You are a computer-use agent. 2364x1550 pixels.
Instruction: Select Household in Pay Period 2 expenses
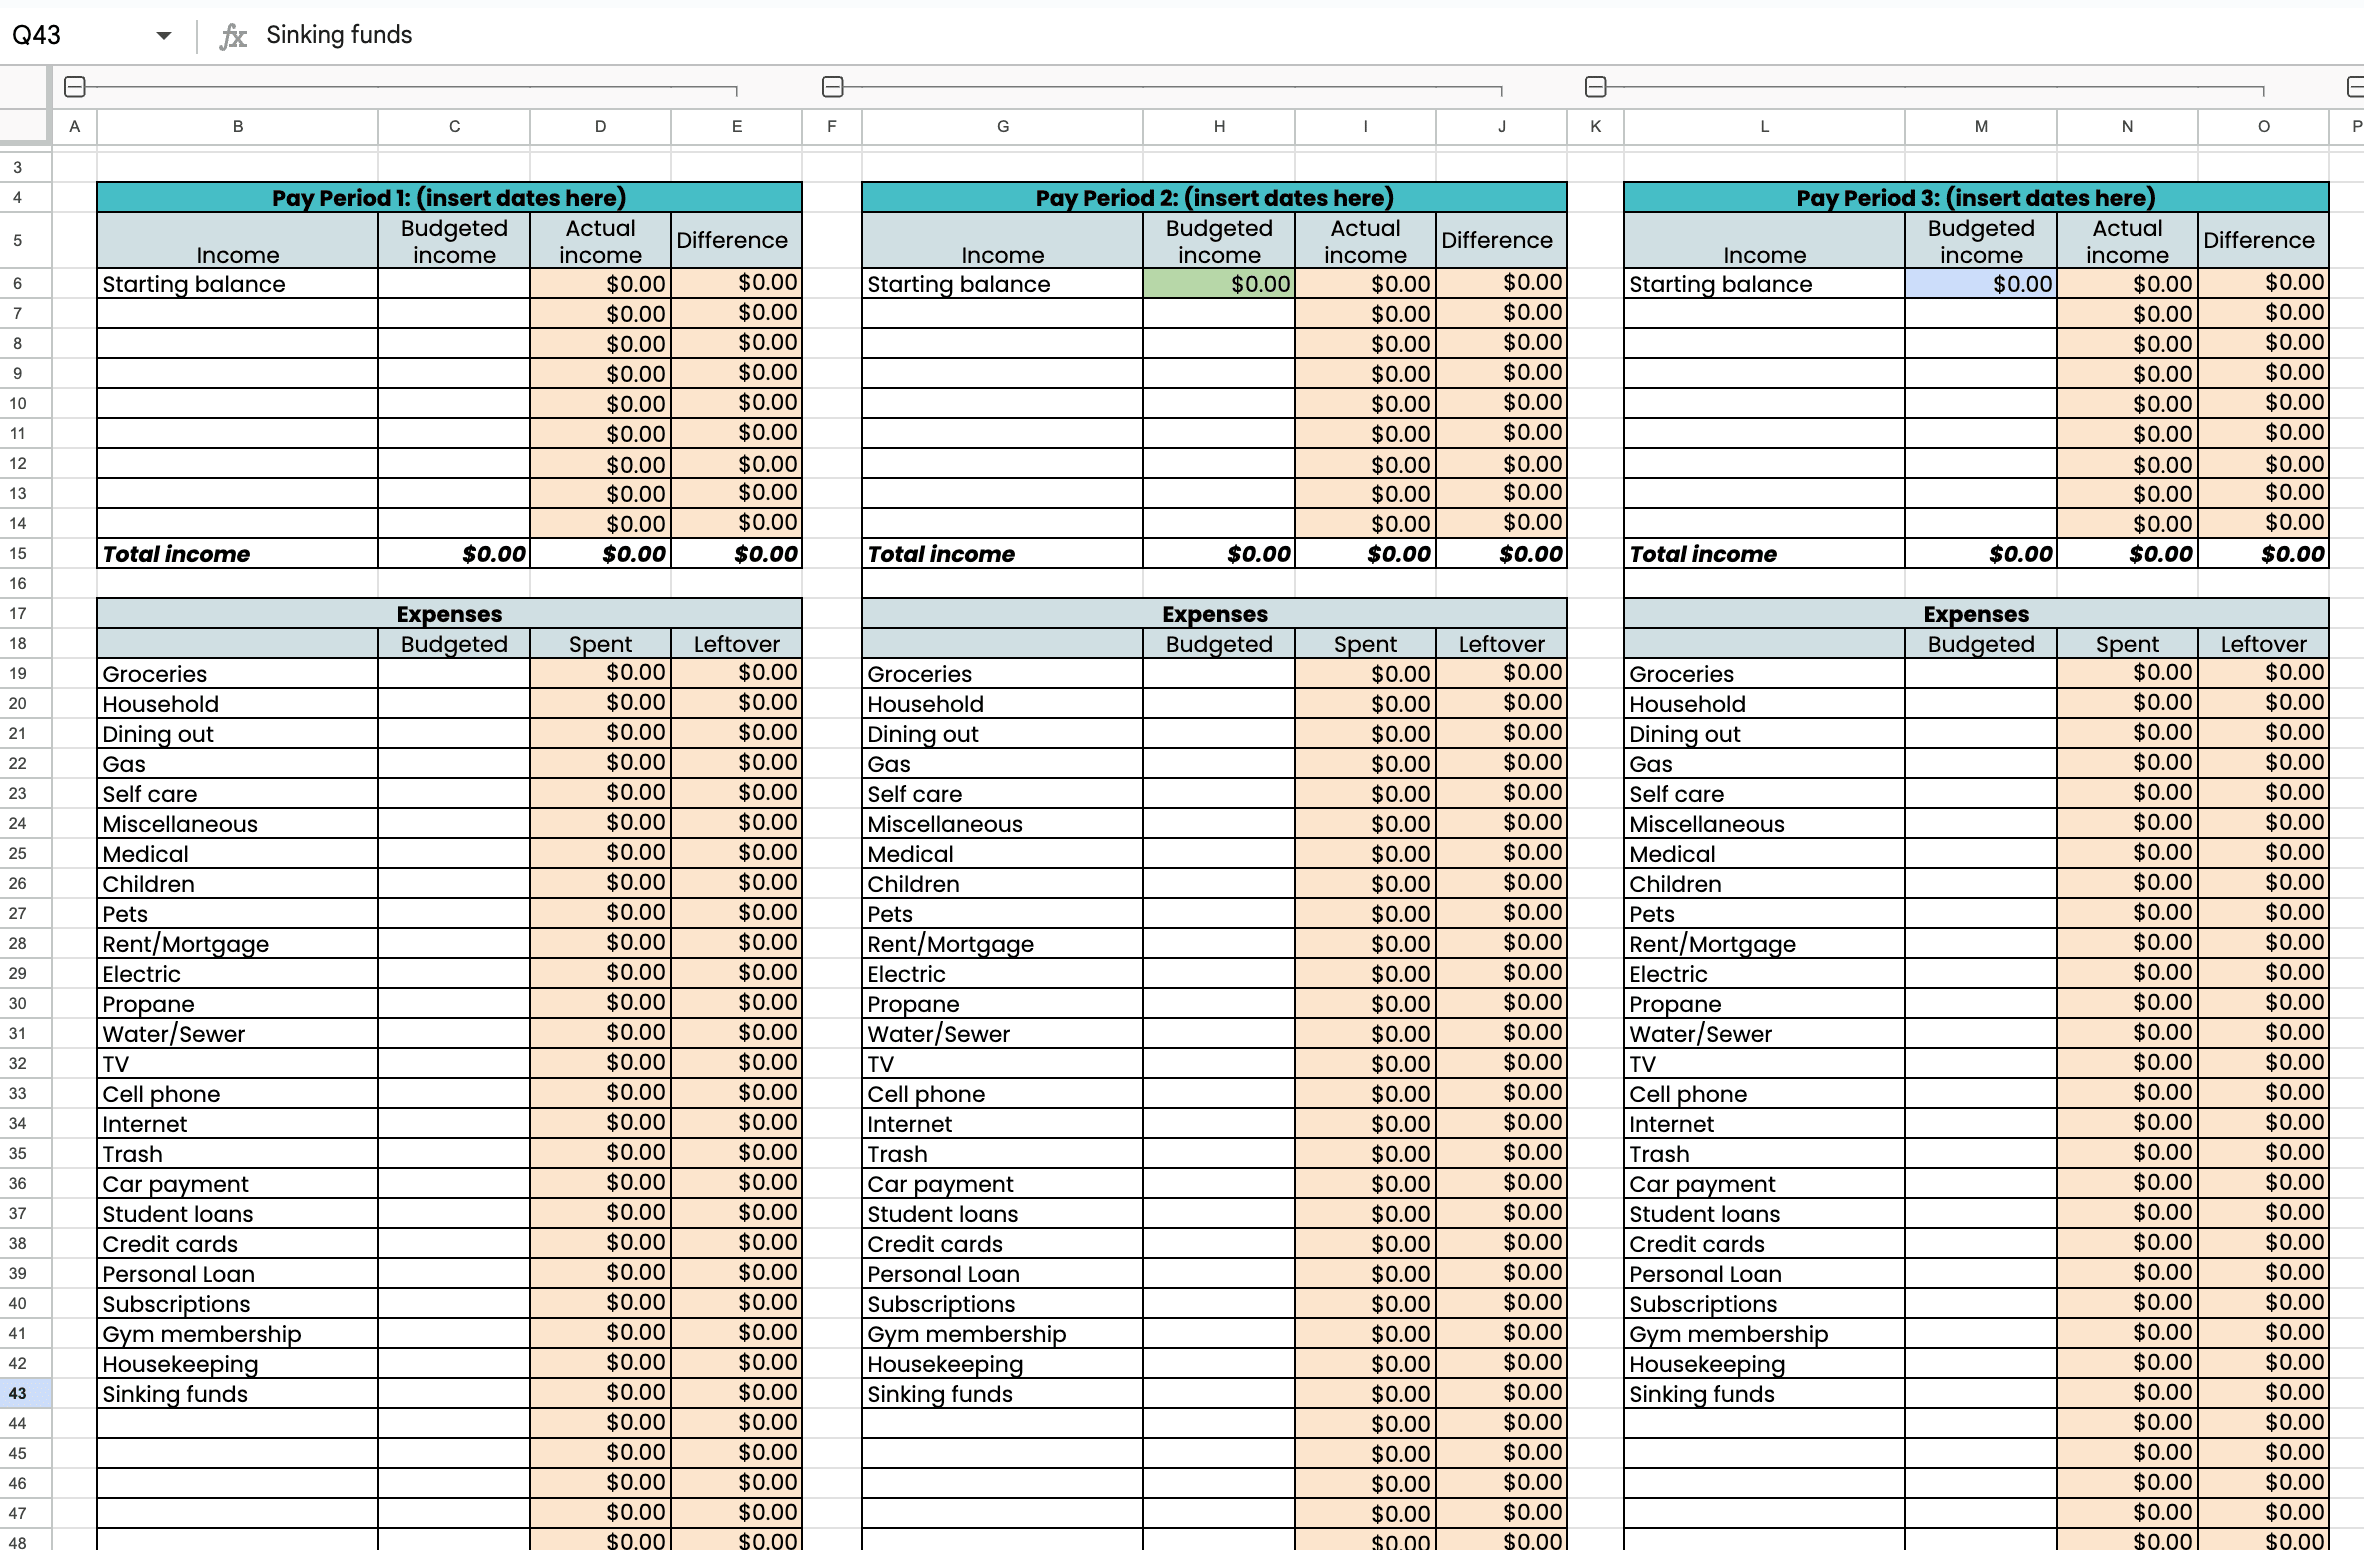[x=1003, y=704]
